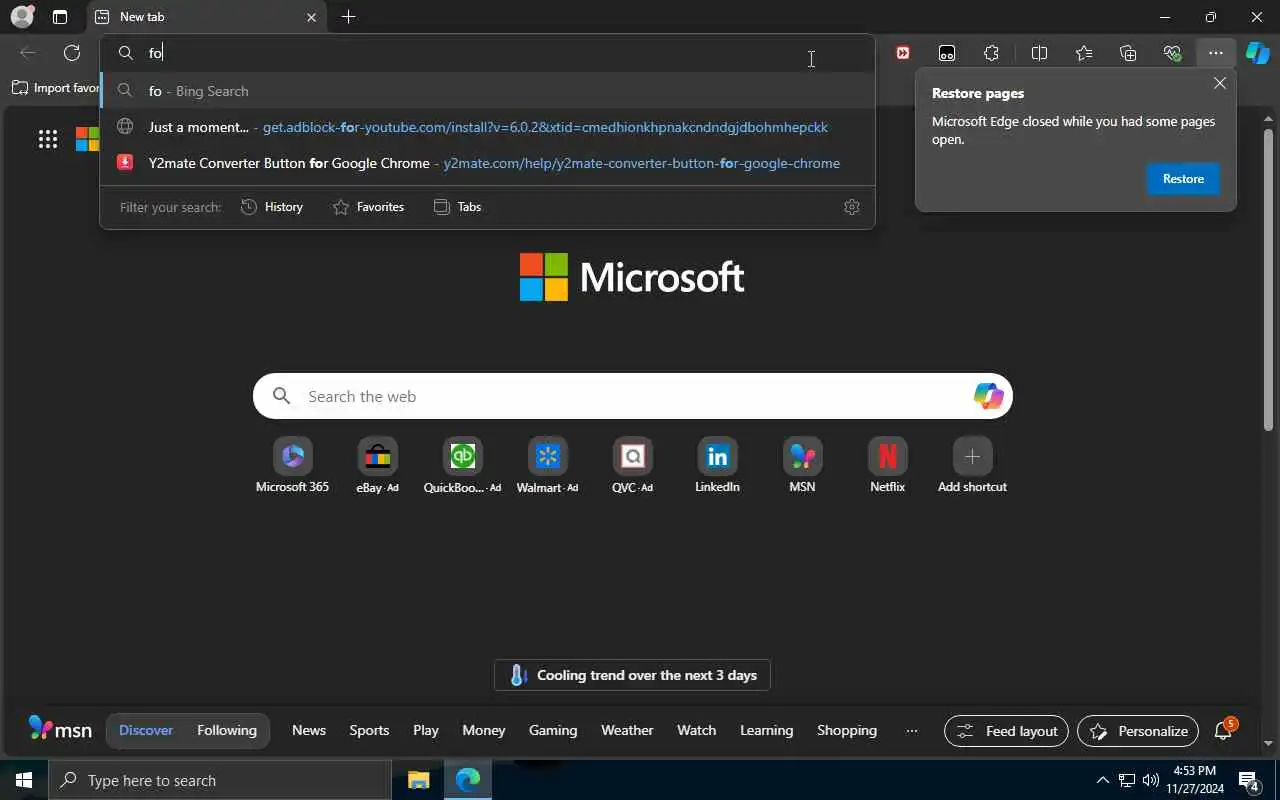Open the Weather category
The width and height of the screenshot is (1280, 800).
[627, 731]
